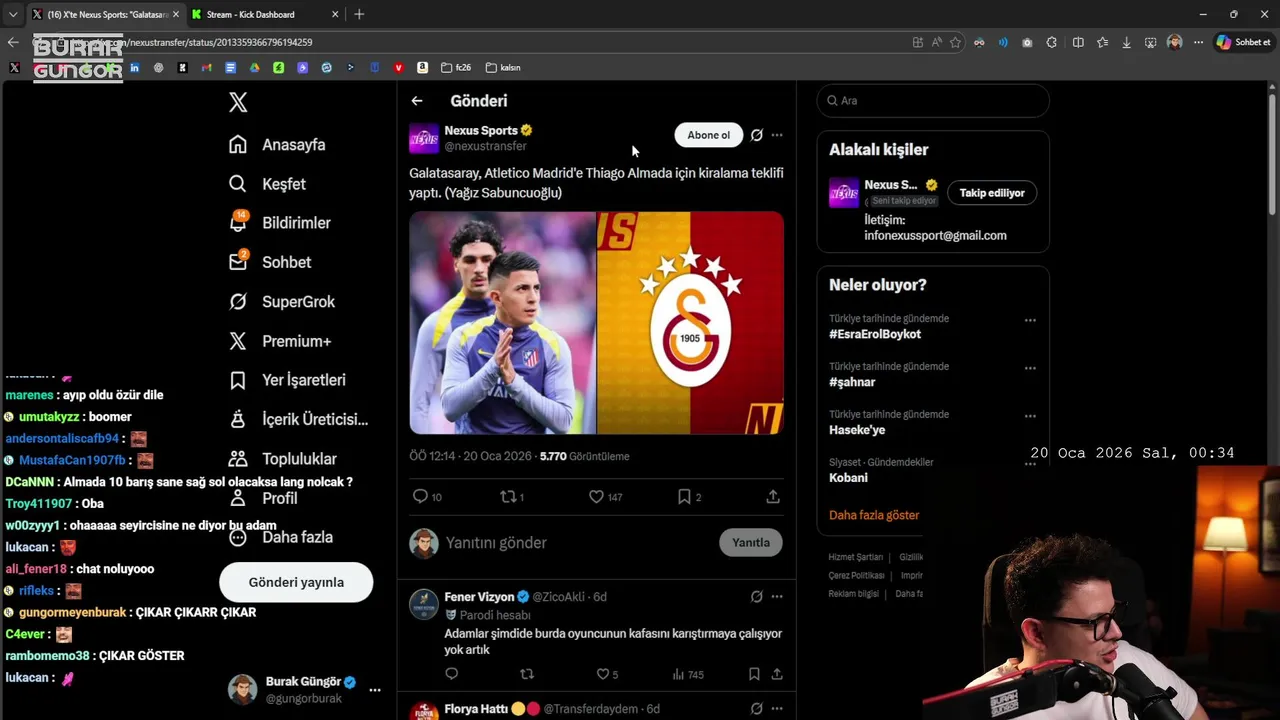Click Grok icon on Fener Vizyon reply
The height and width of the screenshot is (720, 1280).
(x=757, y=597)
